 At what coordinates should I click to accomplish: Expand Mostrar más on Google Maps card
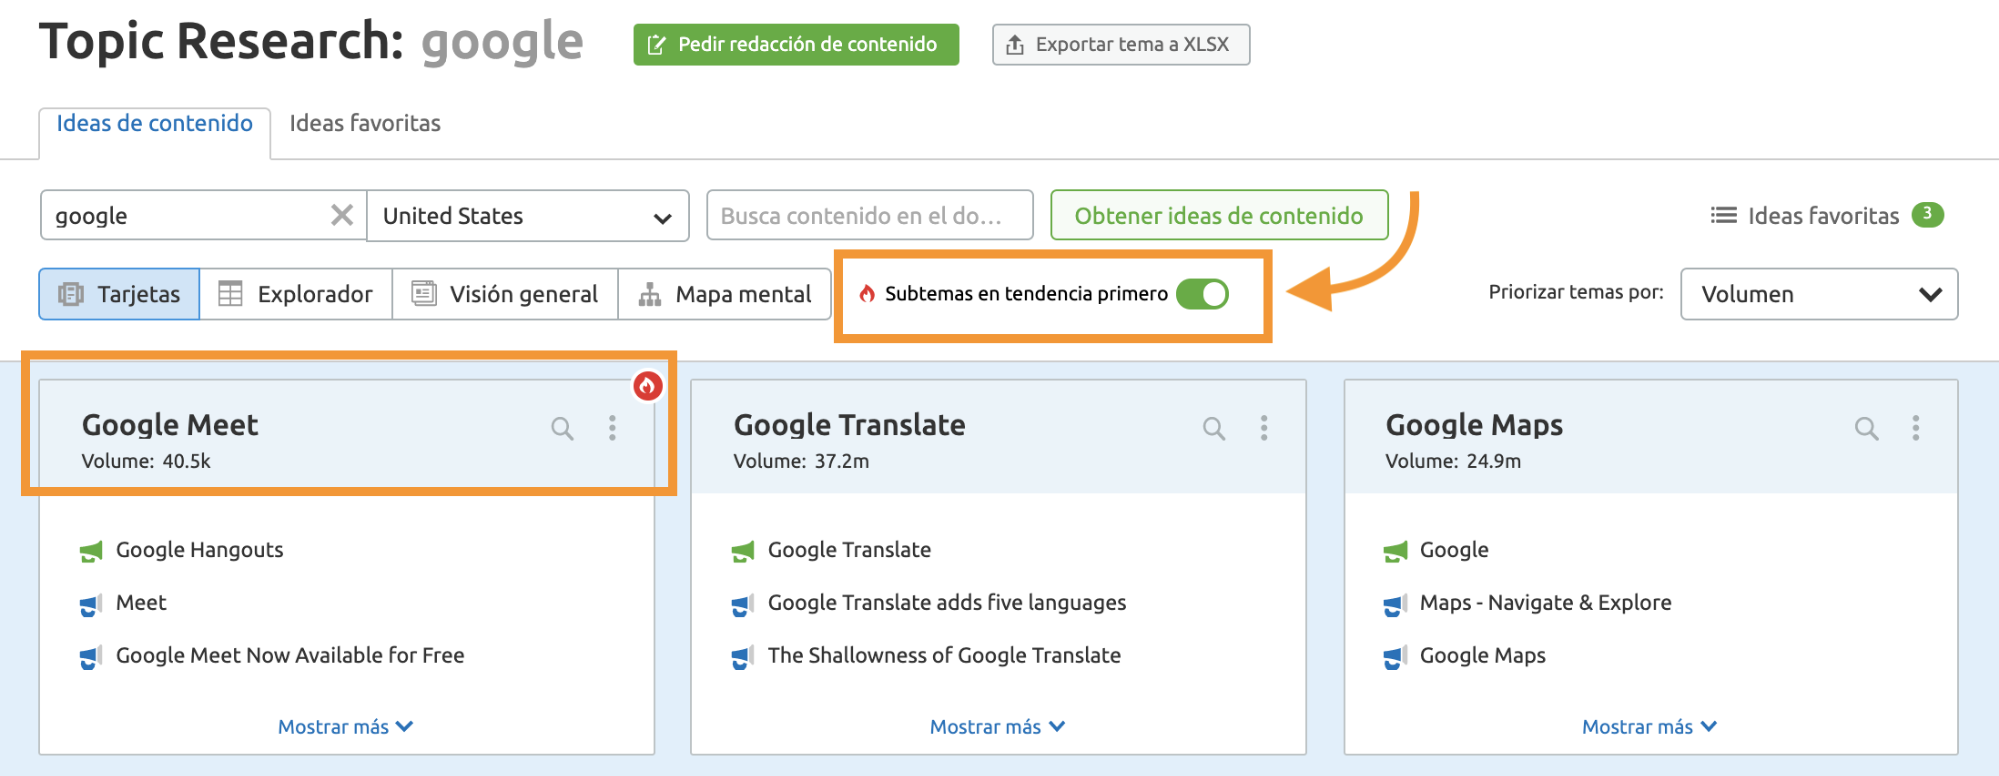click(1649, 727)
